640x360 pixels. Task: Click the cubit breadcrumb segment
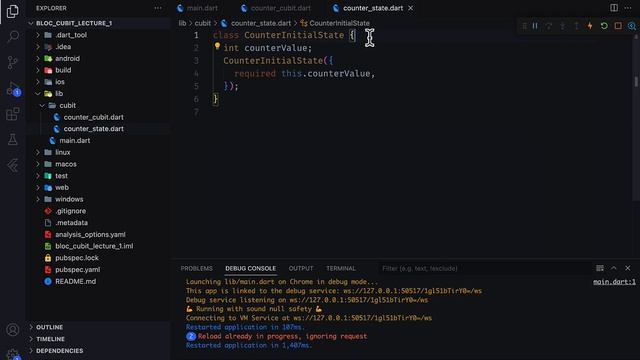[x=202, y=23]
